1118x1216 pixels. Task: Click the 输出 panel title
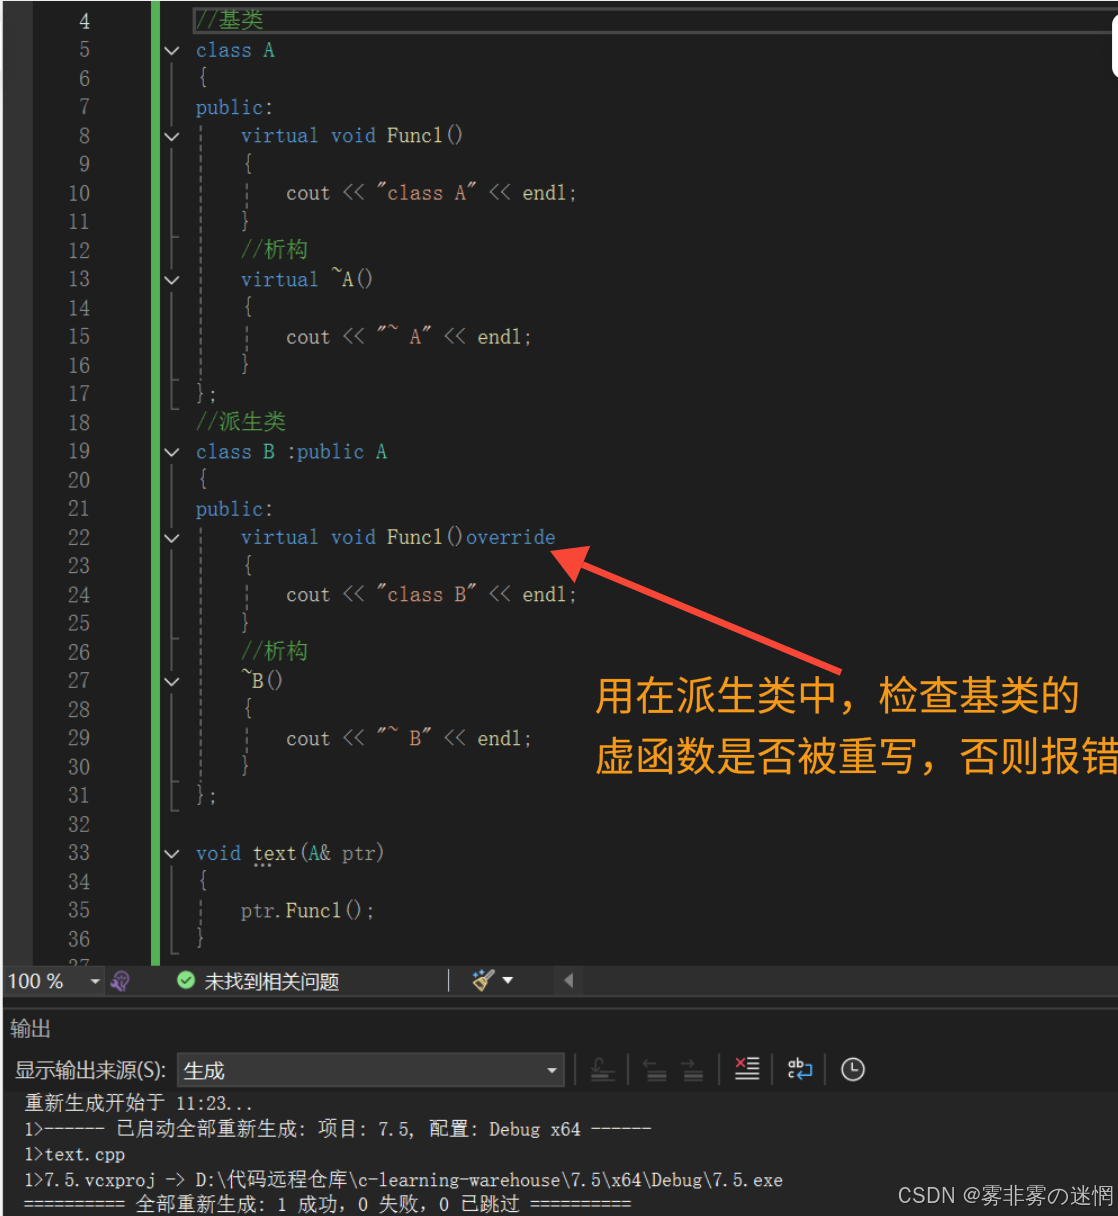point(30,1028)
